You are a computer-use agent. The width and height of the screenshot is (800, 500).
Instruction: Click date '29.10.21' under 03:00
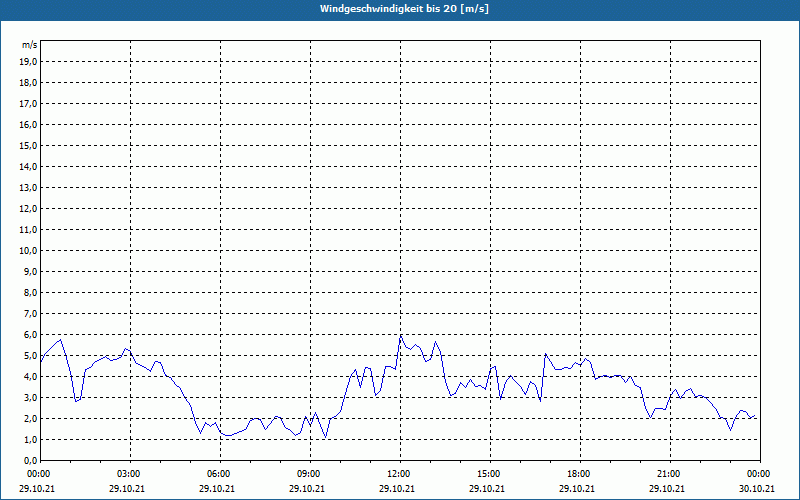127,488
